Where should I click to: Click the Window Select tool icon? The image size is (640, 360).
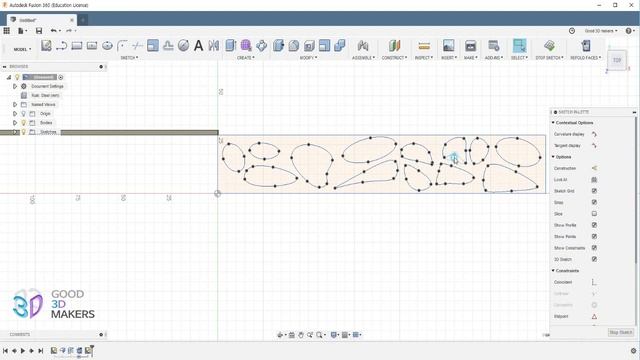(519, 46)
